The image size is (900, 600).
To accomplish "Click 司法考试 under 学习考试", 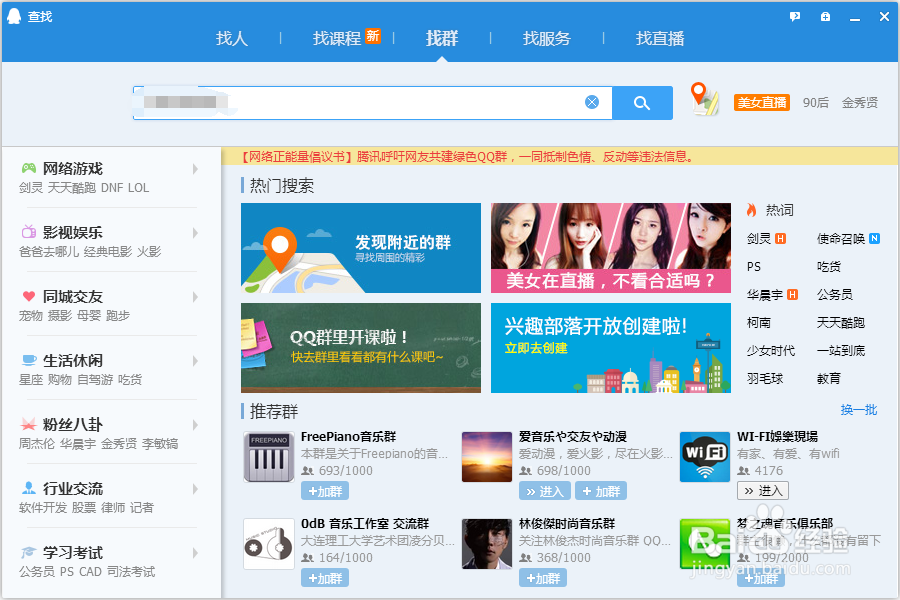I will pyautogui.click(x=131, y=572).
